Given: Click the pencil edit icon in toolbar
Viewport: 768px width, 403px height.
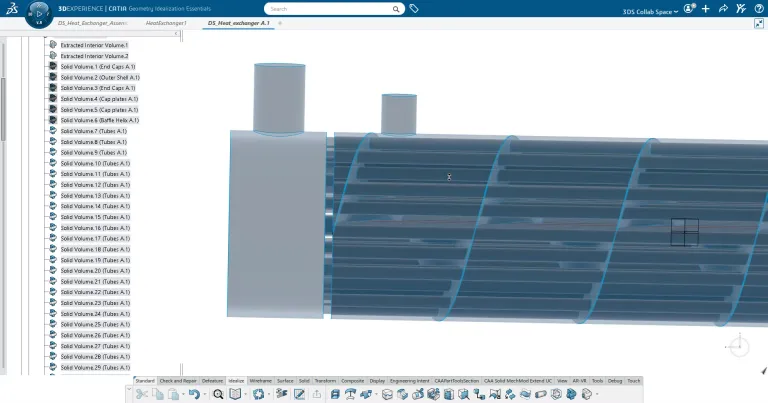Looking at the screenshot, I should [299, 394].
